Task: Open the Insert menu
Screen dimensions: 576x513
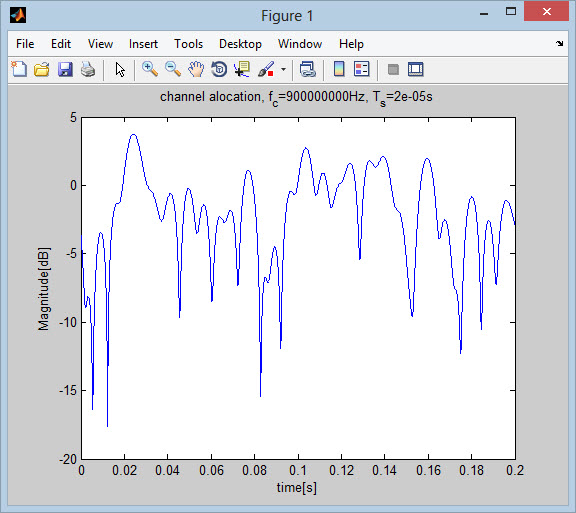Action: coord(143,44)
